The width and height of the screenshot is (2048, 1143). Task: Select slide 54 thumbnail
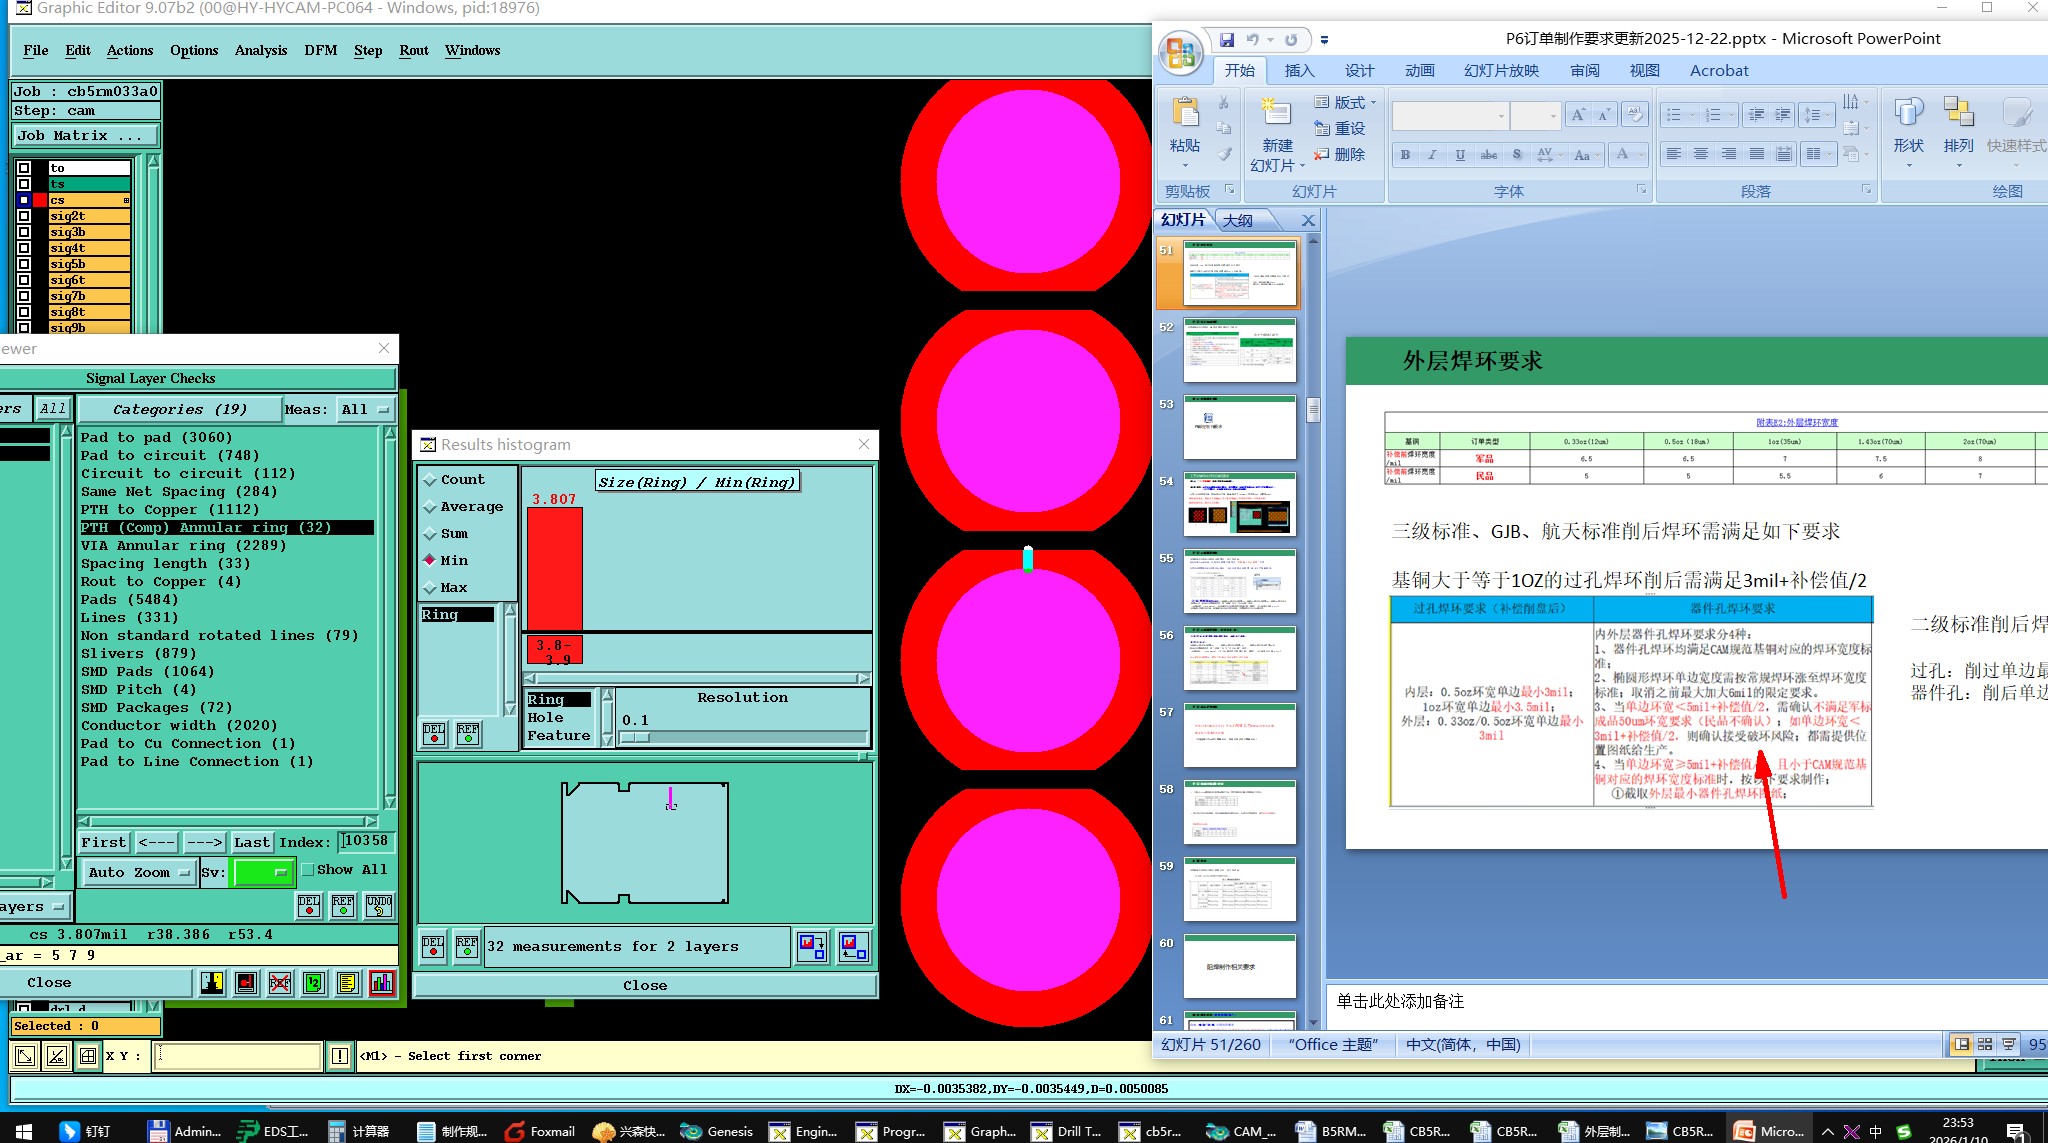pos(1239,504)
